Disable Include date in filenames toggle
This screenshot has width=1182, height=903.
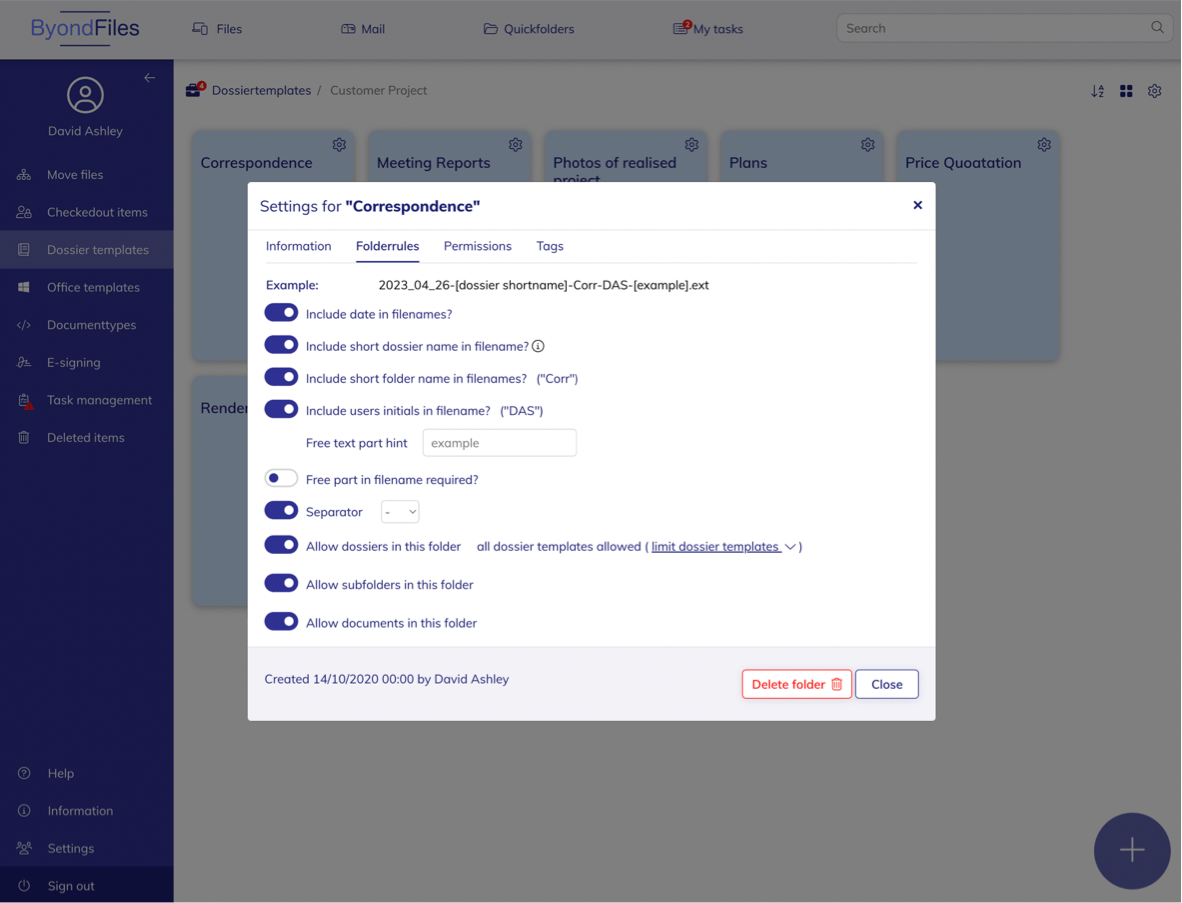[x=281, y=313]
